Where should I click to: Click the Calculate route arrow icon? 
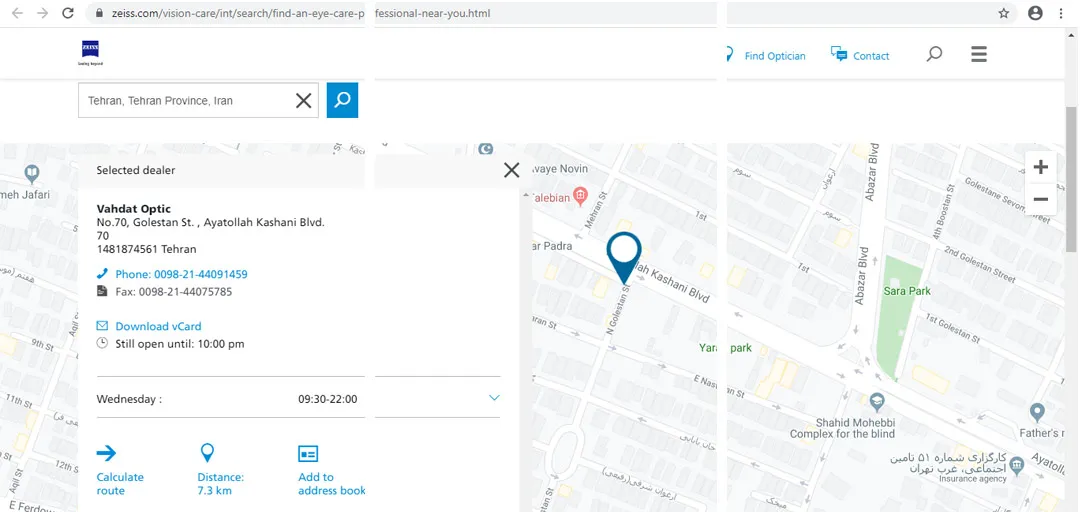pyautogui.click(x=106, y=453)
